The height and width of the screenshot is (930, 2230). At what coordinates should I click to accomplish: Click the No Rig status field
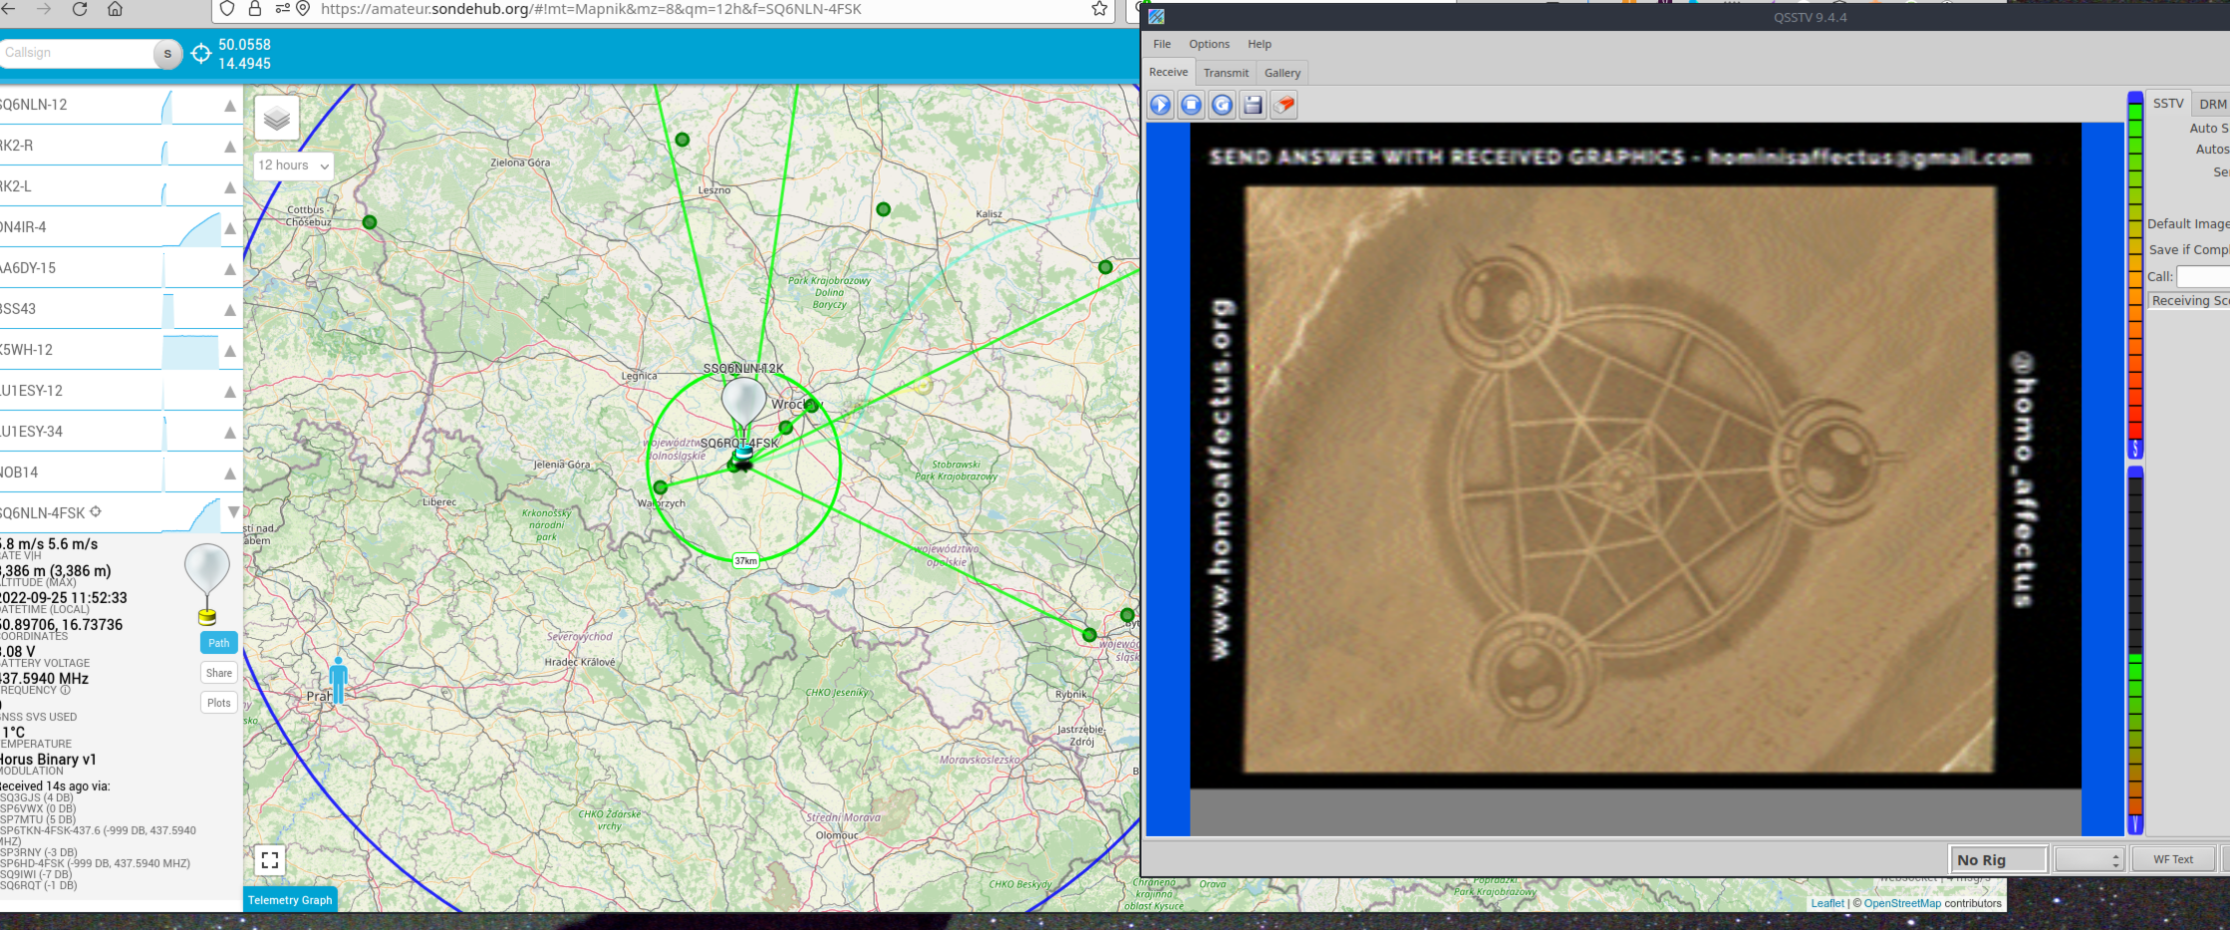1998,859
